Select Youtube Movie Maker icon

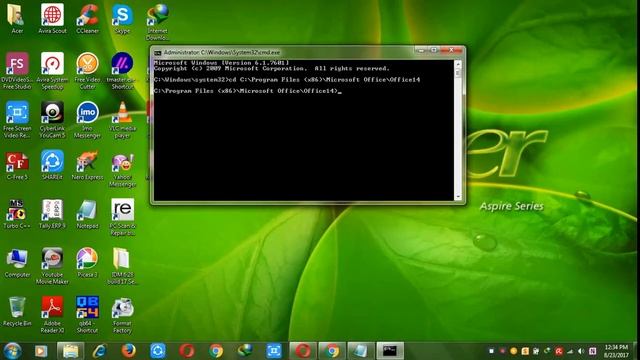(52, 266)
